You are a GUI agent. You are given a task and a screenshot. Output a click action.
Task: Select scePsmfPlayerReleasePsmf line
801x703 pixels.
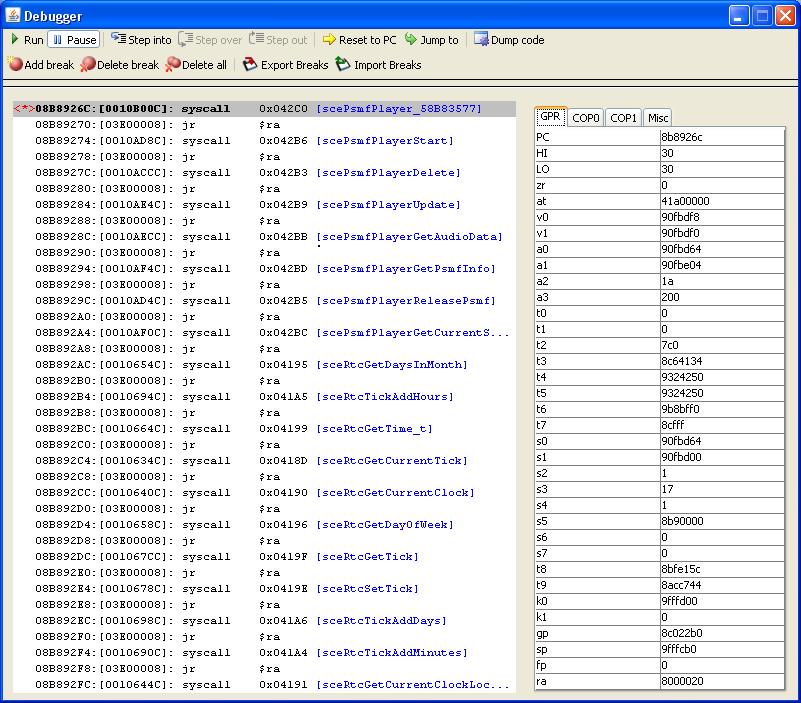264,301
